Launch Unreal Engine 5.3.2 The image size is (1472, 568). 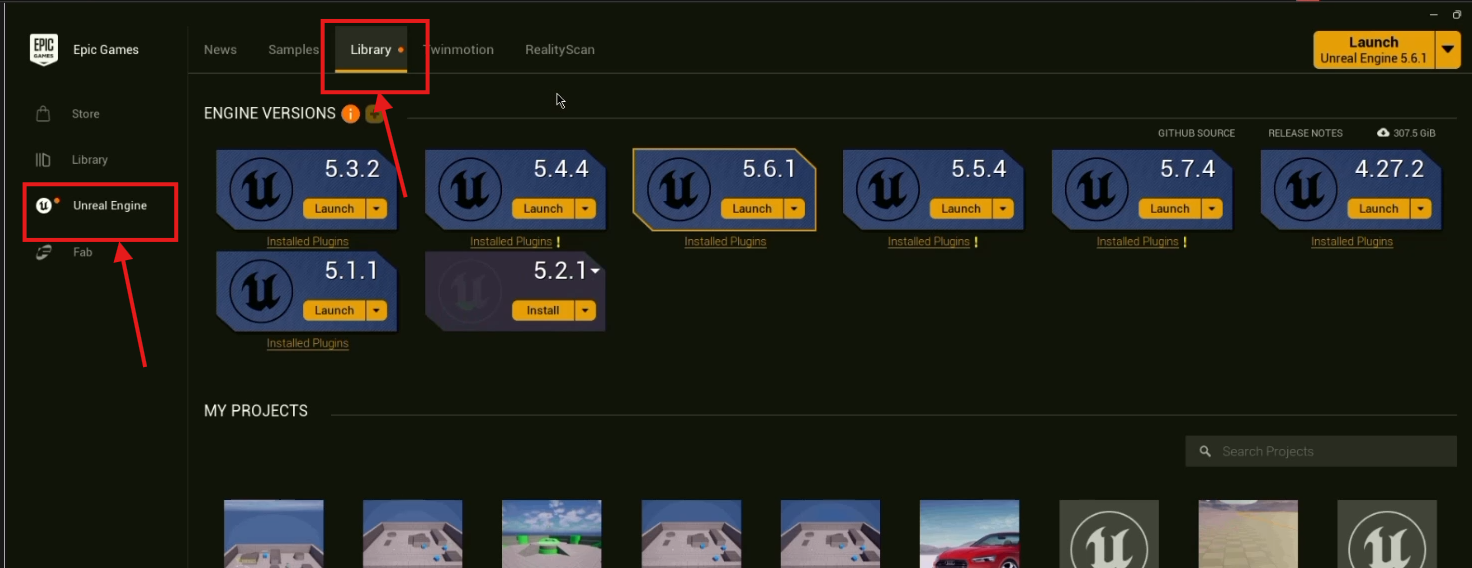334,209
